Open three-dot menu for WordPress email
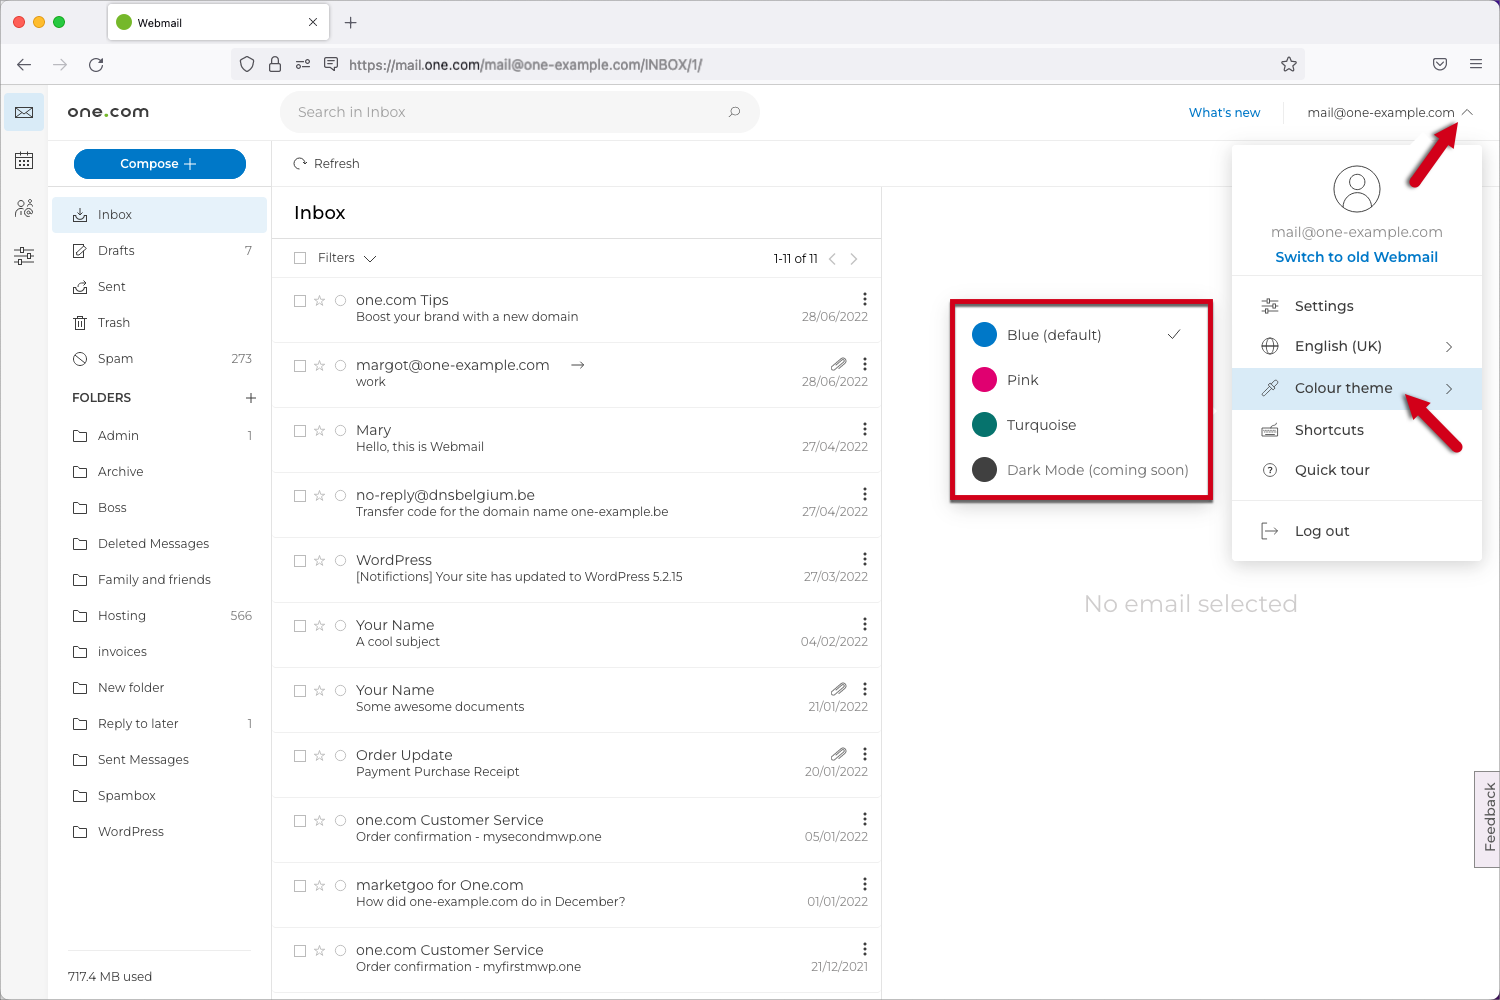 865,559
